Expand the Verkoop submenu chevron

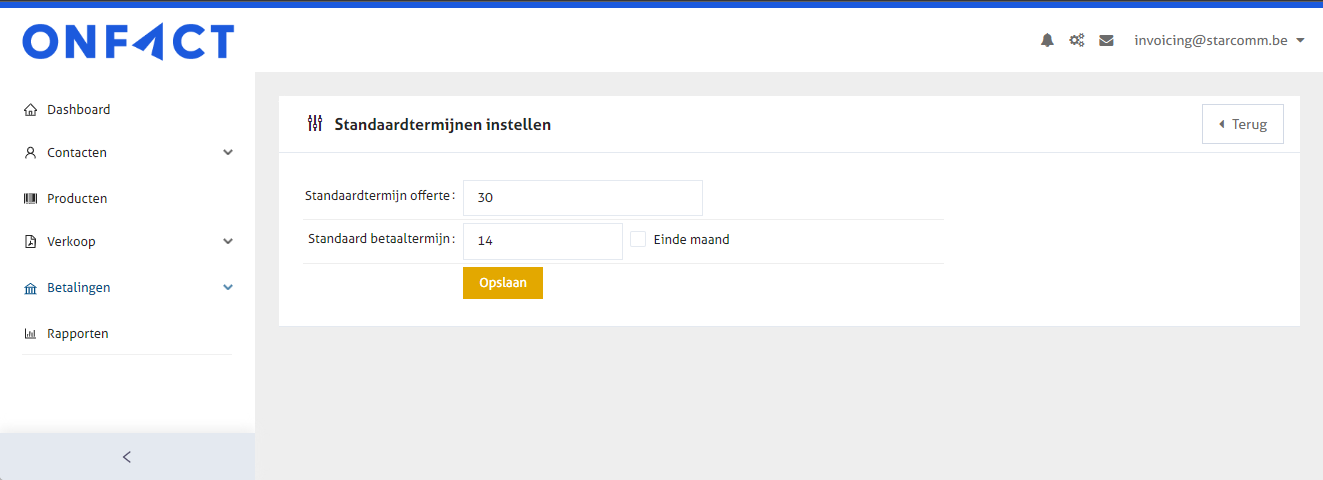pos(228,242)
